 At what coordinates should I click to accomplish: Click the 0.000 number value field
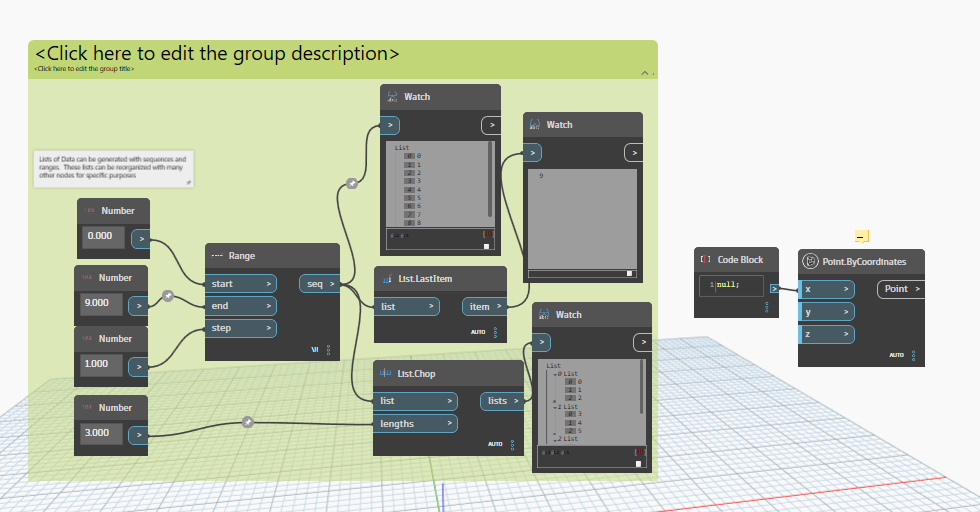pos(103,236)
